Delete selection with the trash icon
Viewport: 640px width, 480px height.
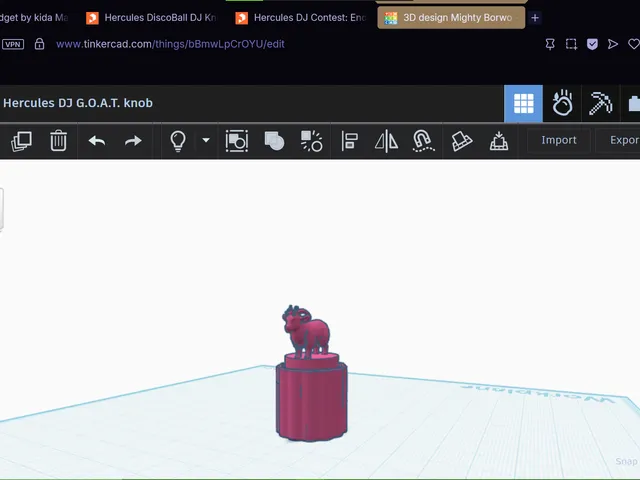58,141
